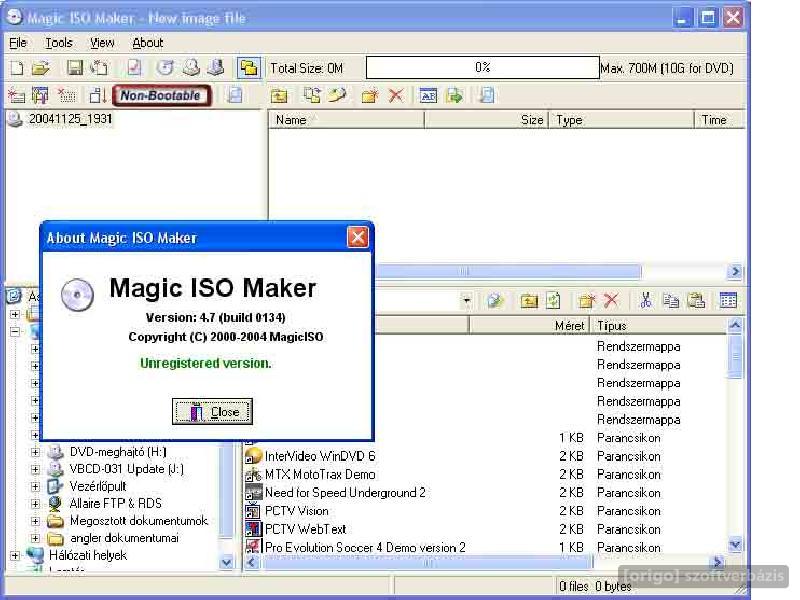The image size is (800, 600).
Task: Expand Megosztott dokumentumok node
Action: point(35,521)
